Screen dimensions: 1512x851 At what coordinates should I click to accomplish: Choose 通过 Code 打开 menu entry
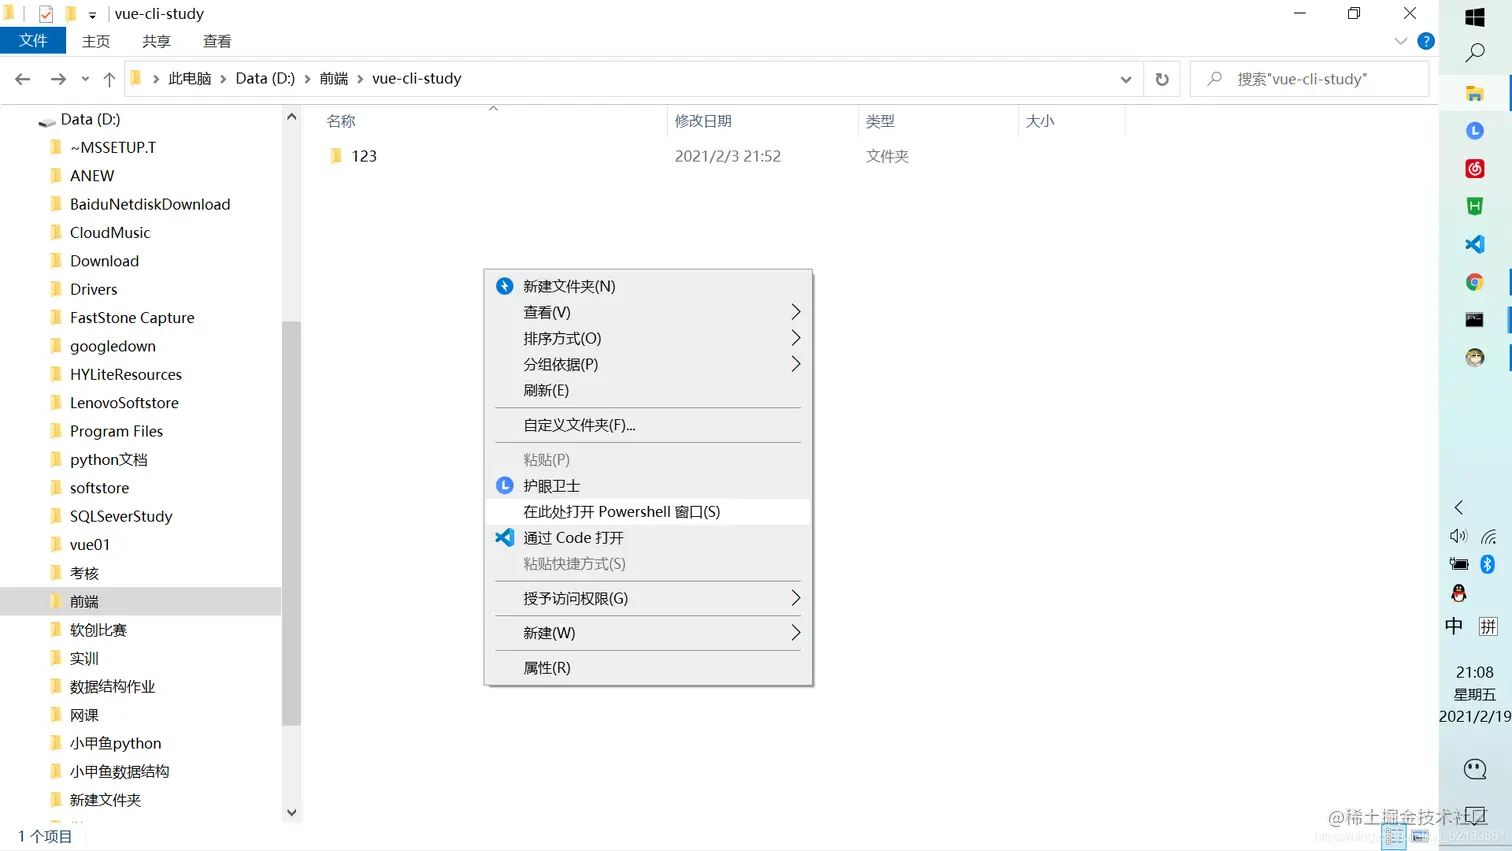tap(648, 538)
